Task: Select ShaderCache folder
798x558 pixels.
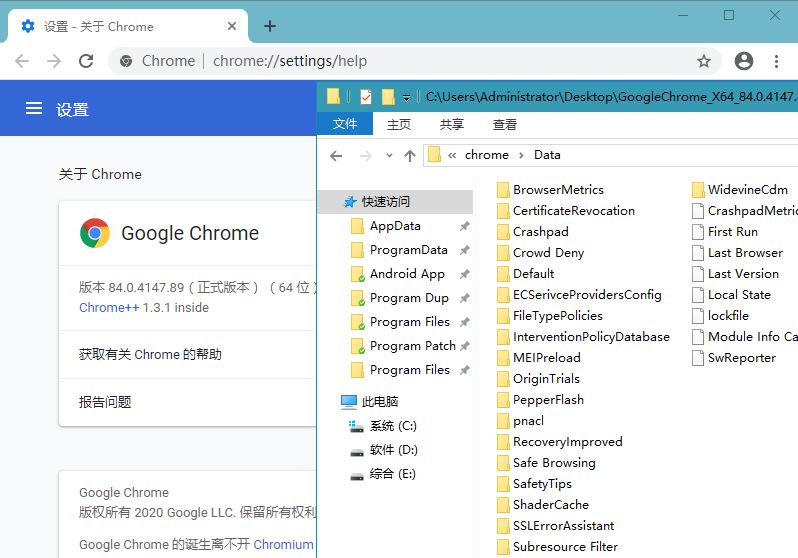Action: (x=543, y=505)
